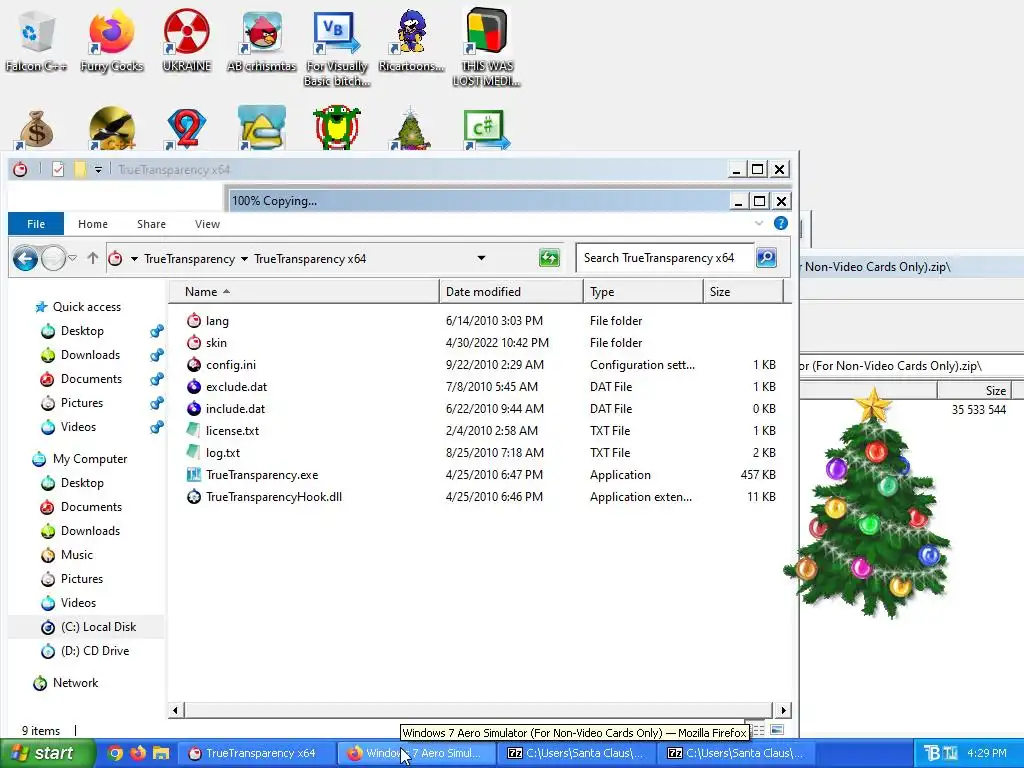Expand address bar root location dropdown
The image size is (1024, 768).
click(134, 259)
